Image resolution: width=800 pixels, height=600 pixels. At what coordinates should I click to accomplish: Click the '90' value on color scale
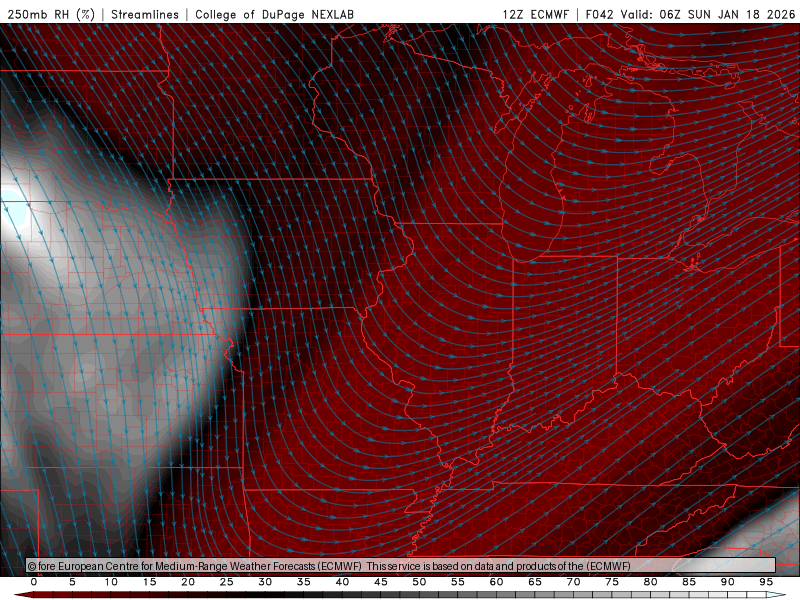pyautogui.click(x=728, y=582)
